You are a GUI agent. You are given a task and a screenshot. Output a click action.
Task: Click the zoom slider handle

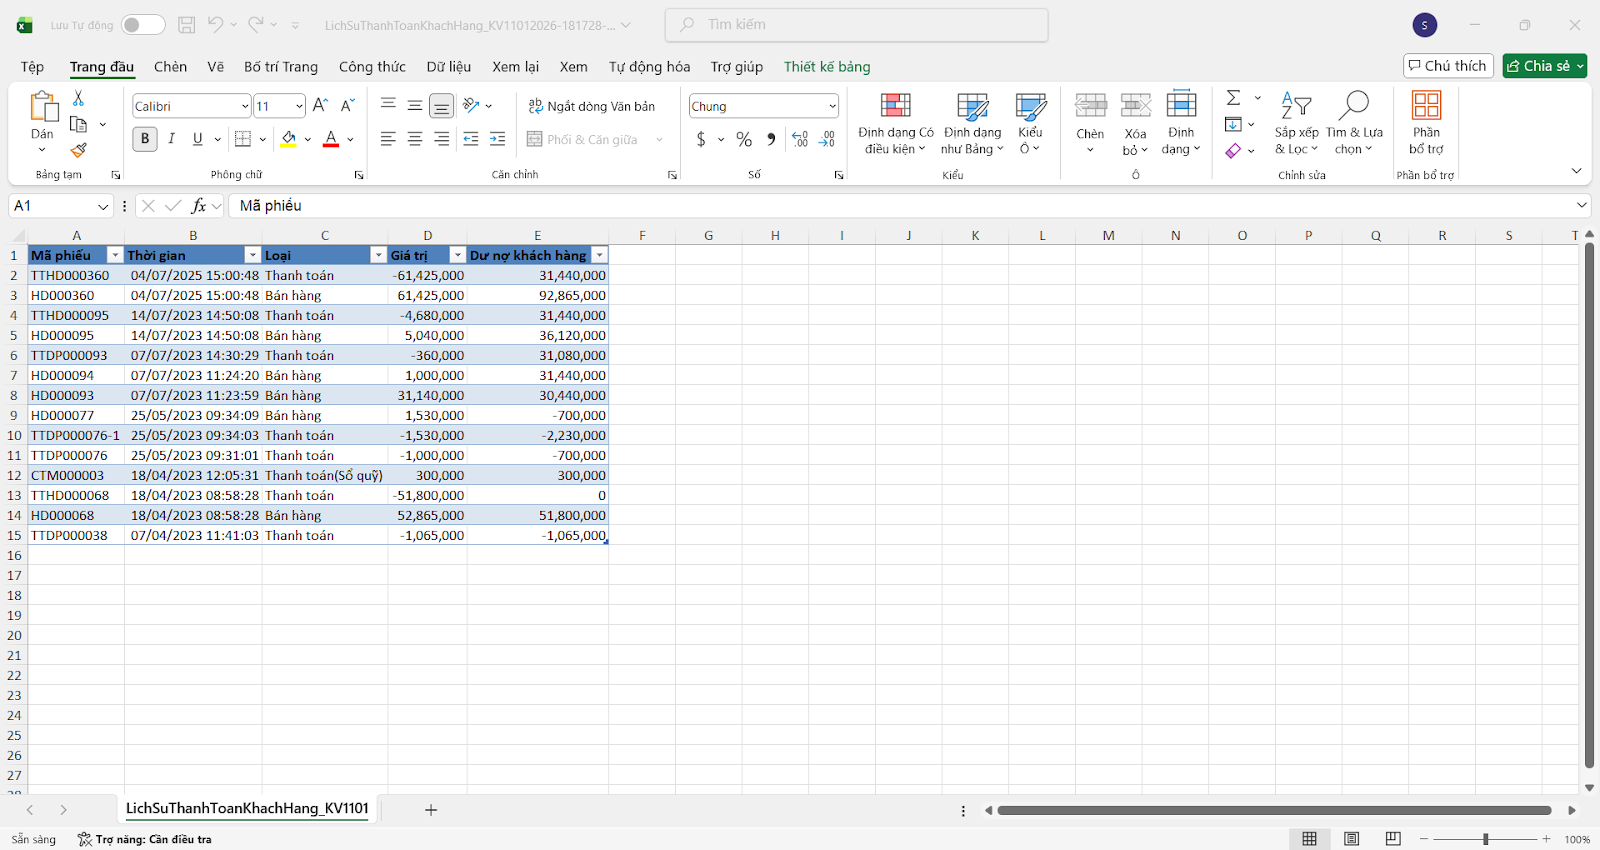(x=1486, y=839)
